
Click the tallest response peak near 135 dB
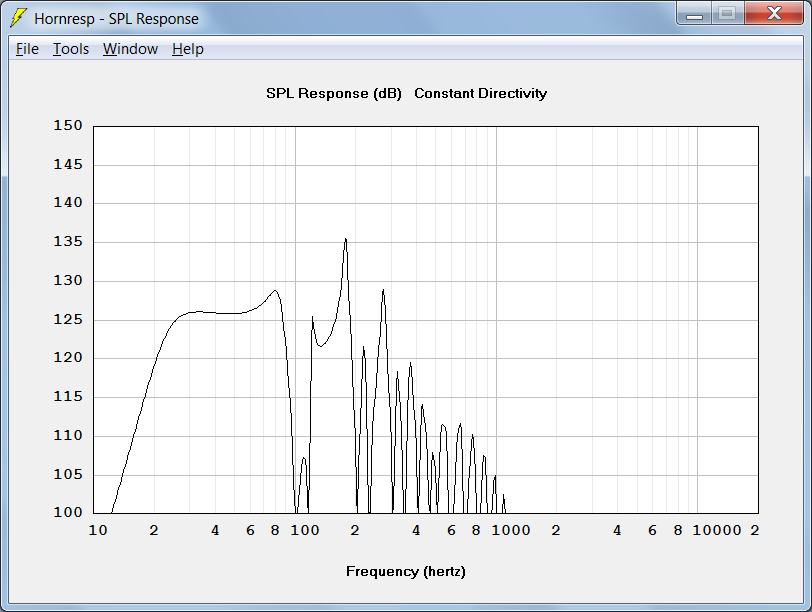345,240
